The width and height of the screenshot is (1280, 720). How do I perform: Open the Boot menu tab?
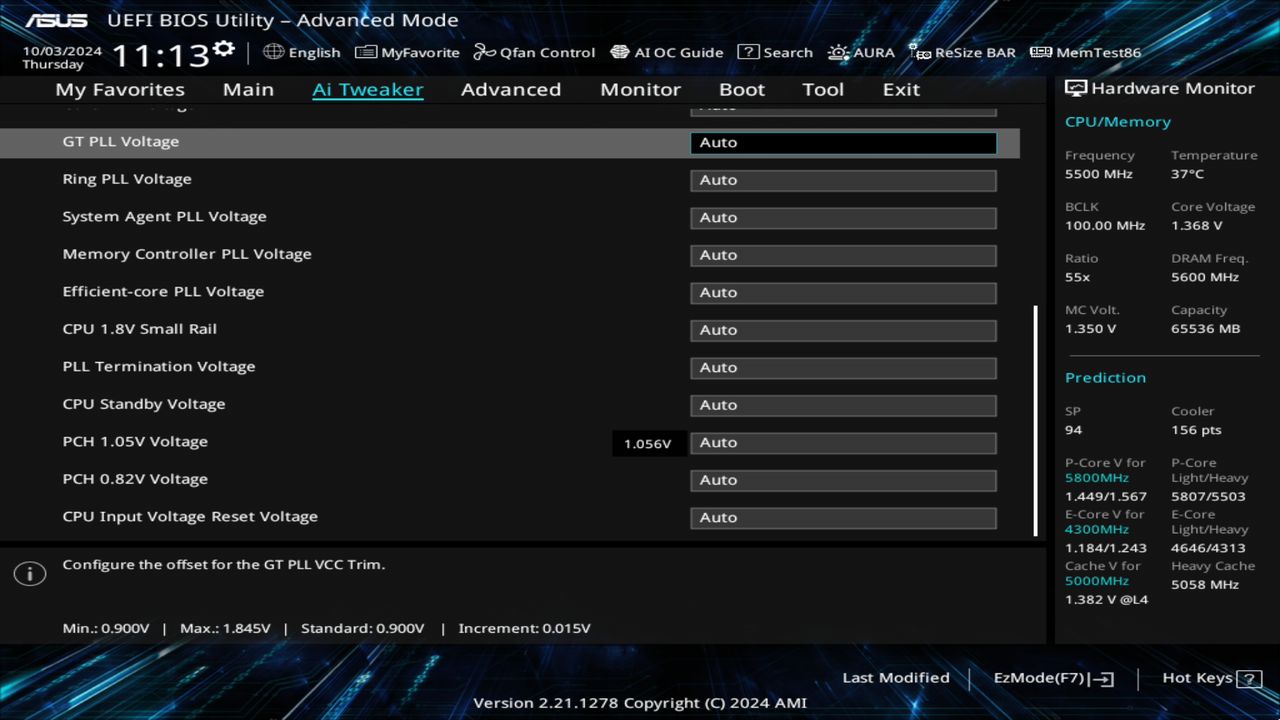(742, 89)
